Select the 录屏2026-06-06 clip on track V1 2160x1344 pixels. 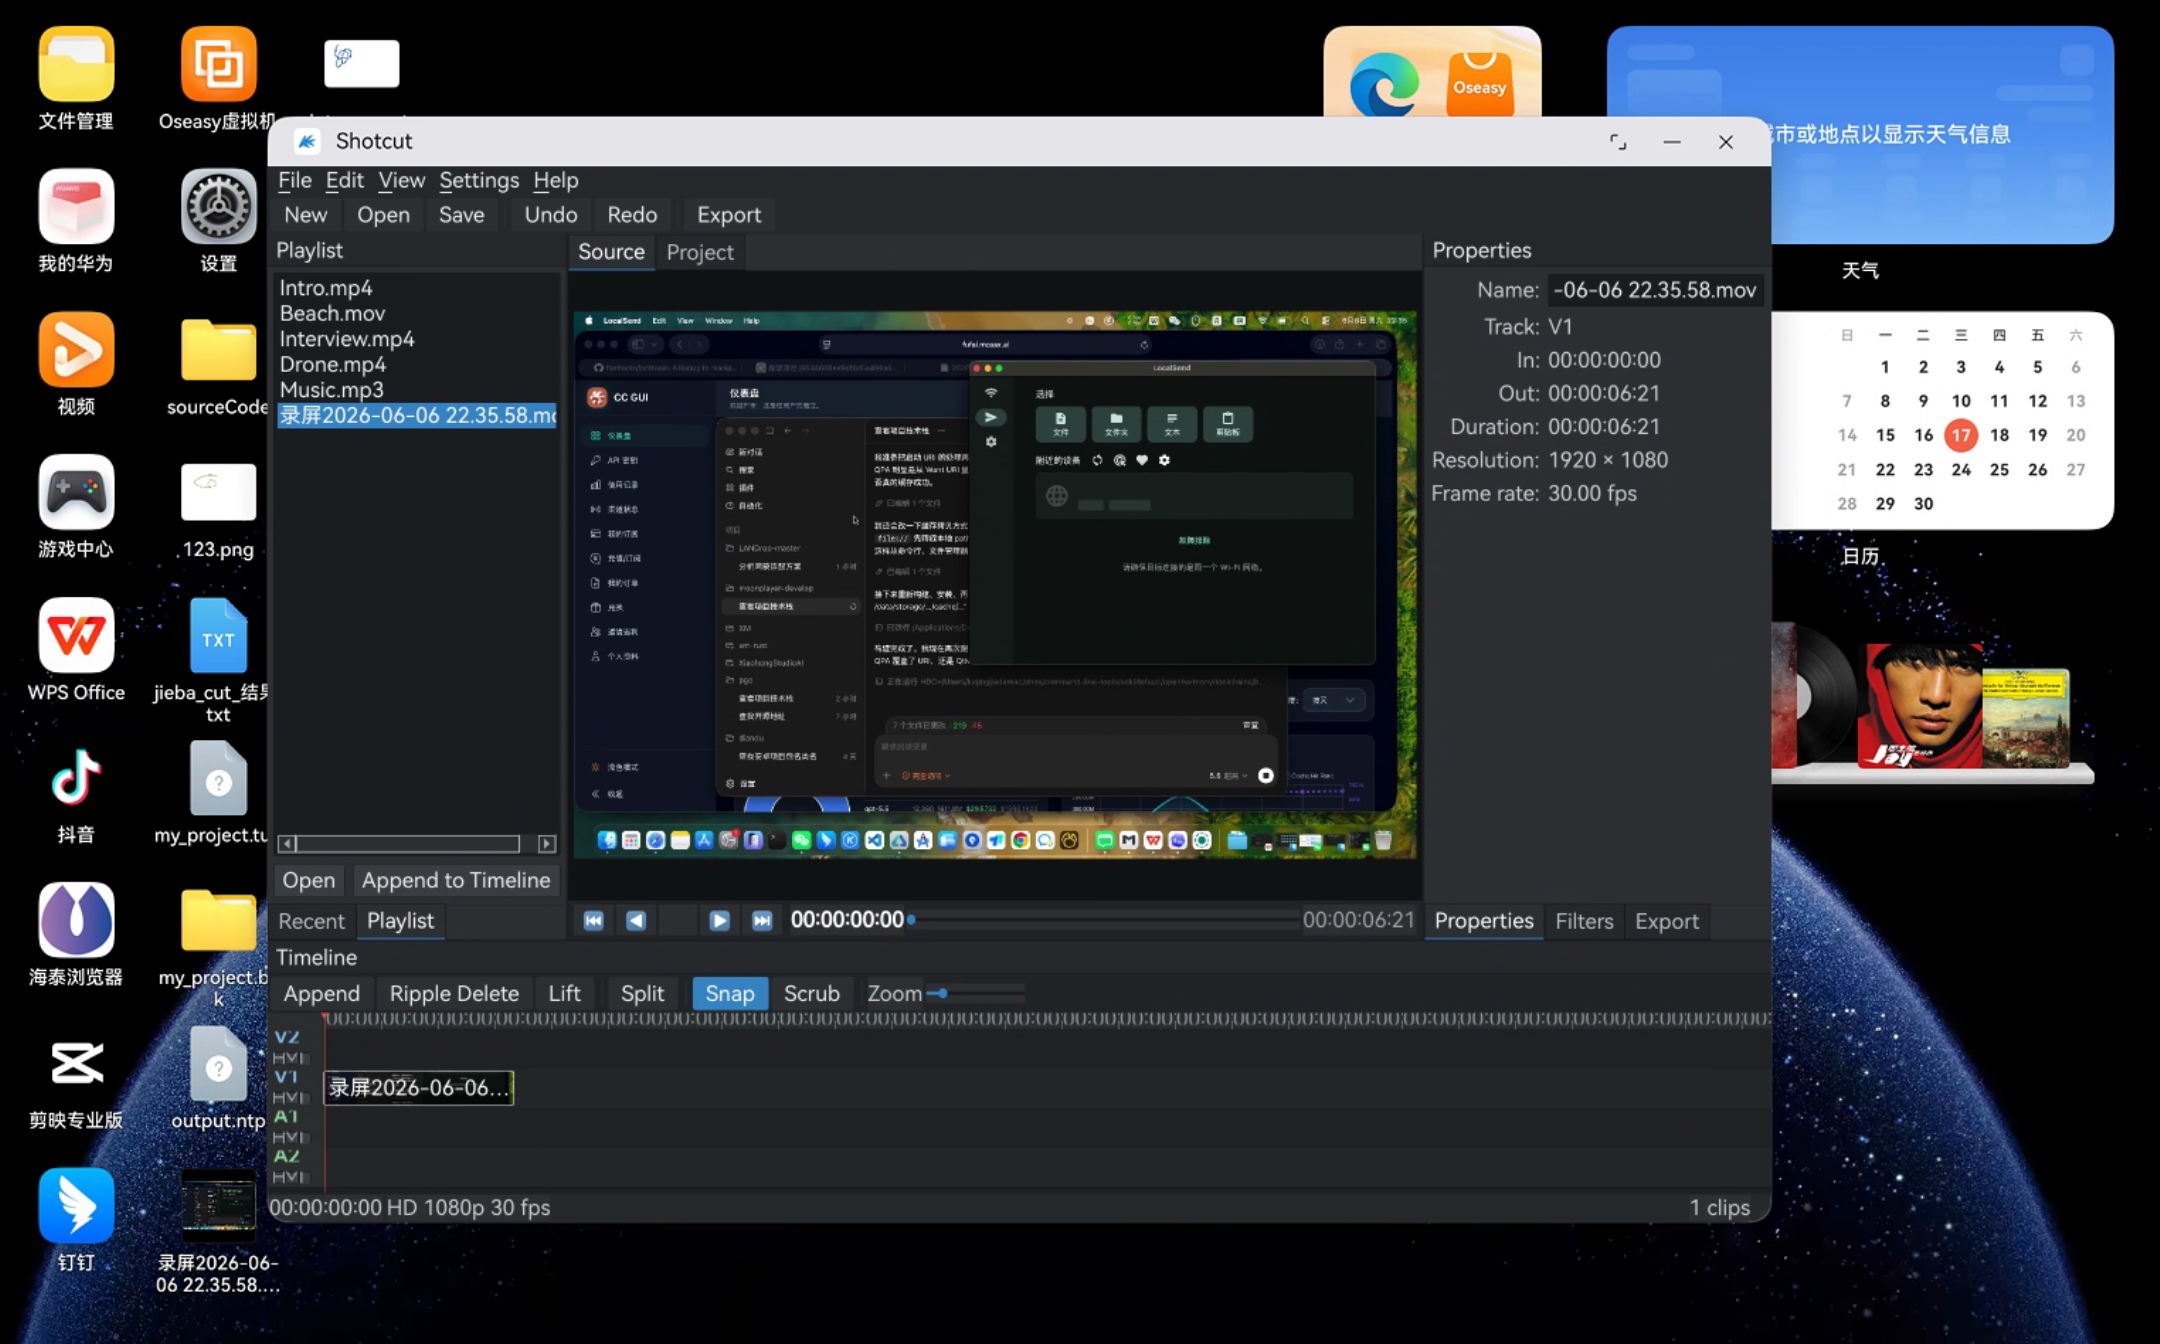(418, 1087)
